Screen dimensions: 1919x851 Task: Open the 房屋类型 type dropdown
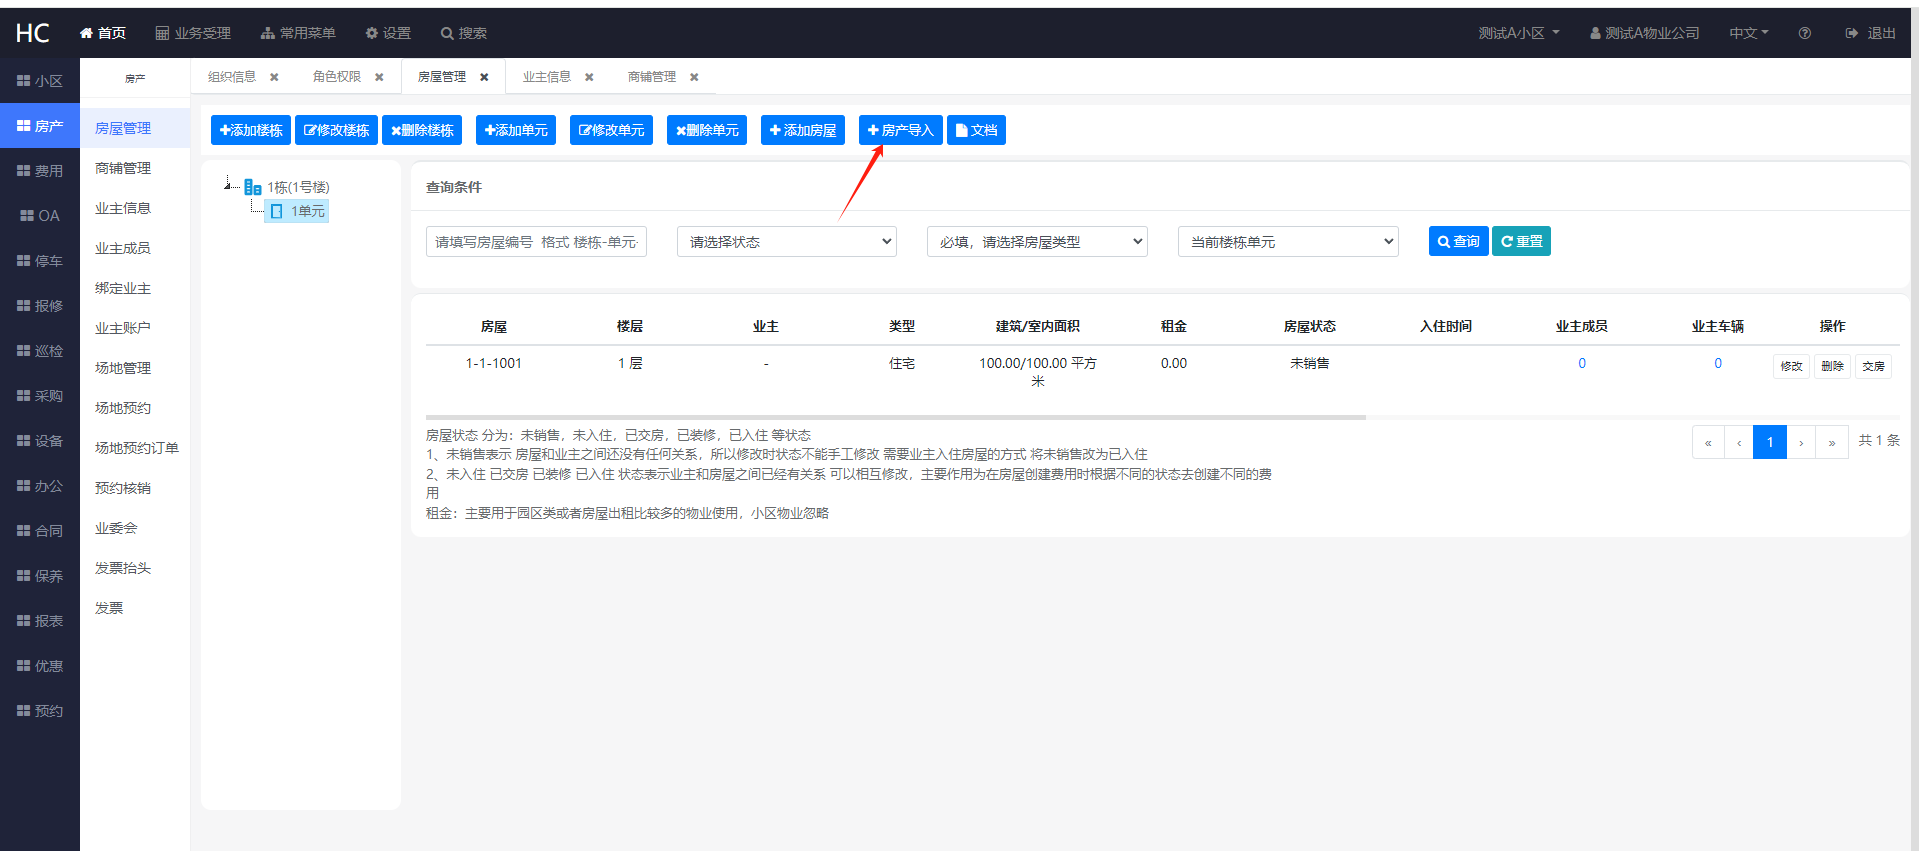point(1037,242)
